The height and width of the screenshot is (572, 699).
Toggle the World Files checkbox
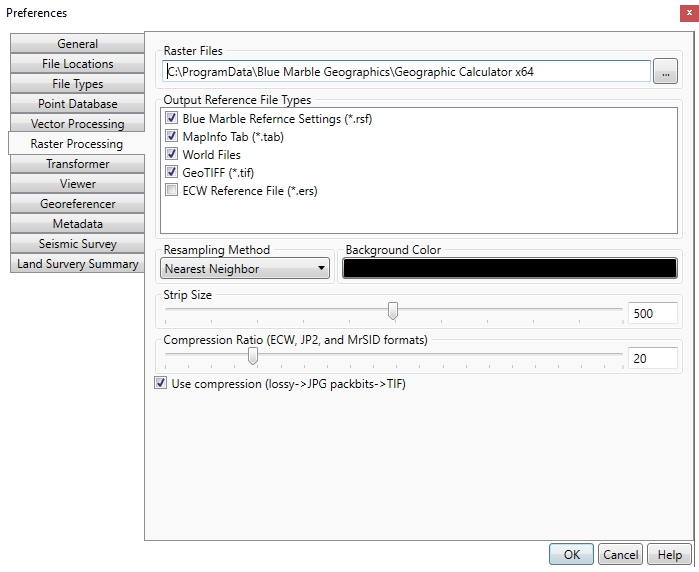[172, 155]
